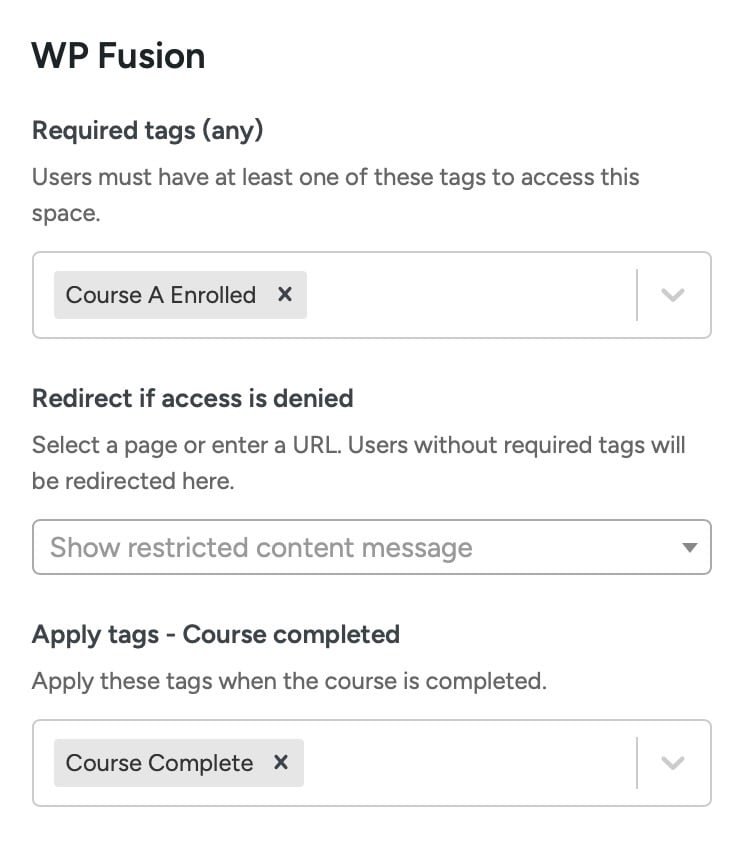Click the 'be redirected here.' text line
This screenshot has width=748, height=866.
[x=132, y=481]
